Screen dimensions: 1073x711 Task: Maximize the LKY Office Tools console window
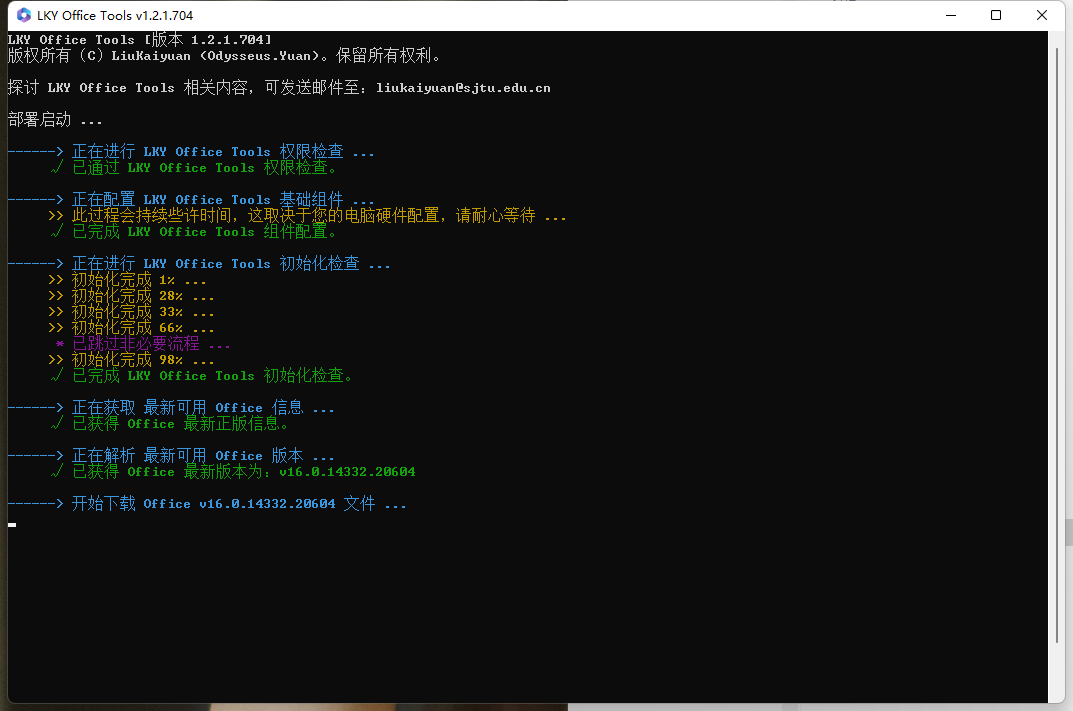tap(996, 15)
